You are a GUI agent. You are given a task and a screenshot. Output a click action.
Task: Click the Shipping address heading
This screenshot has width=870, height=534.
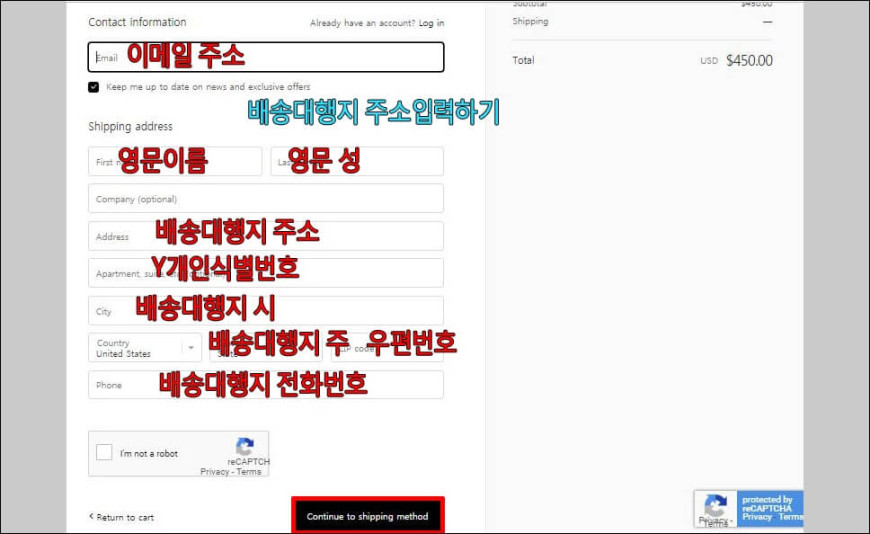click(x=130, y=127)
